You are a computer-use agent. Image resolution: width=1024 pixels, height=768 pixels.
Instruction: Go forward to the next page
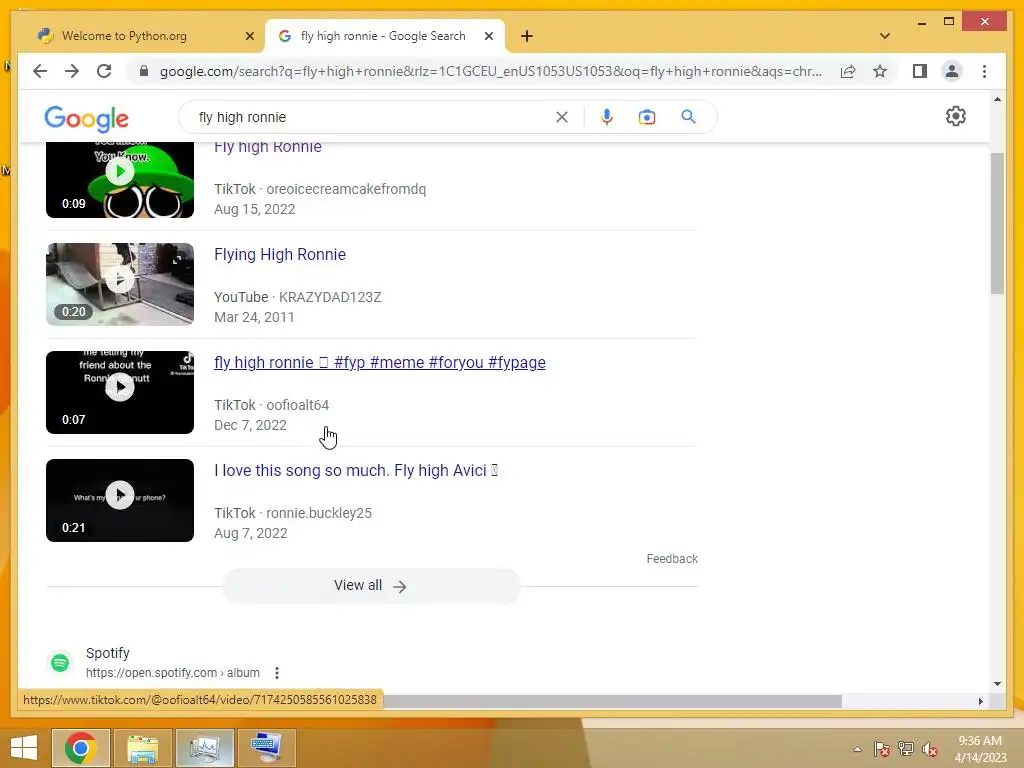pyautogui.click(x=72, y=71)
